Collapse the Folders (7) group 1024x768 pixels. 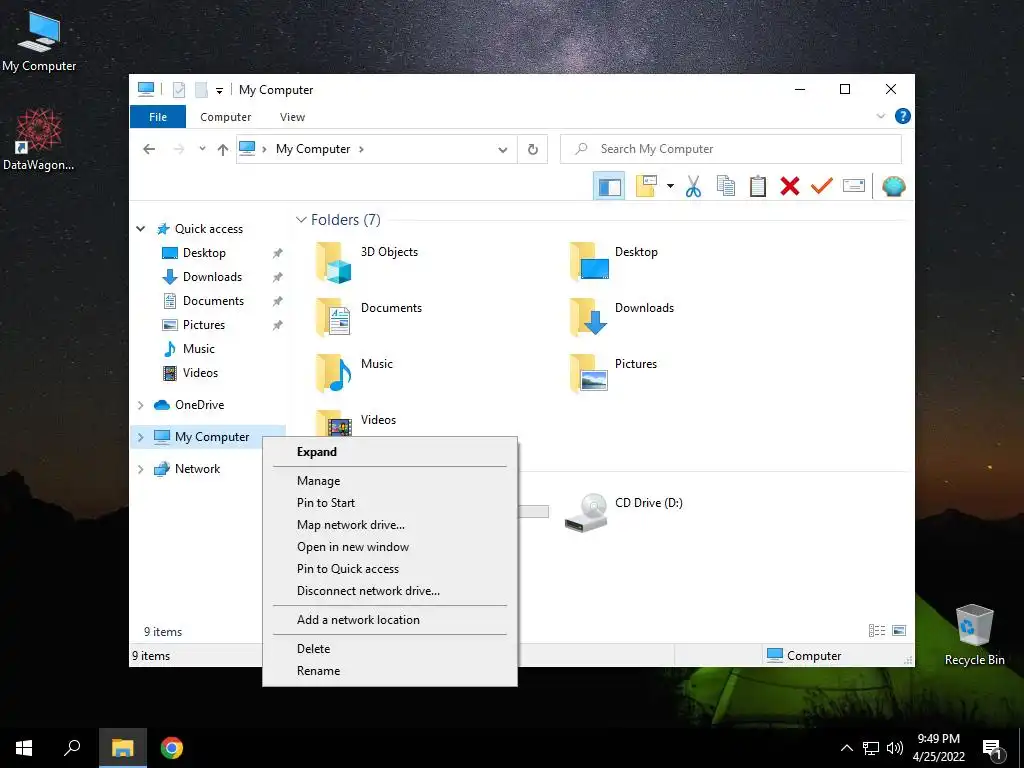click(301, 220)
